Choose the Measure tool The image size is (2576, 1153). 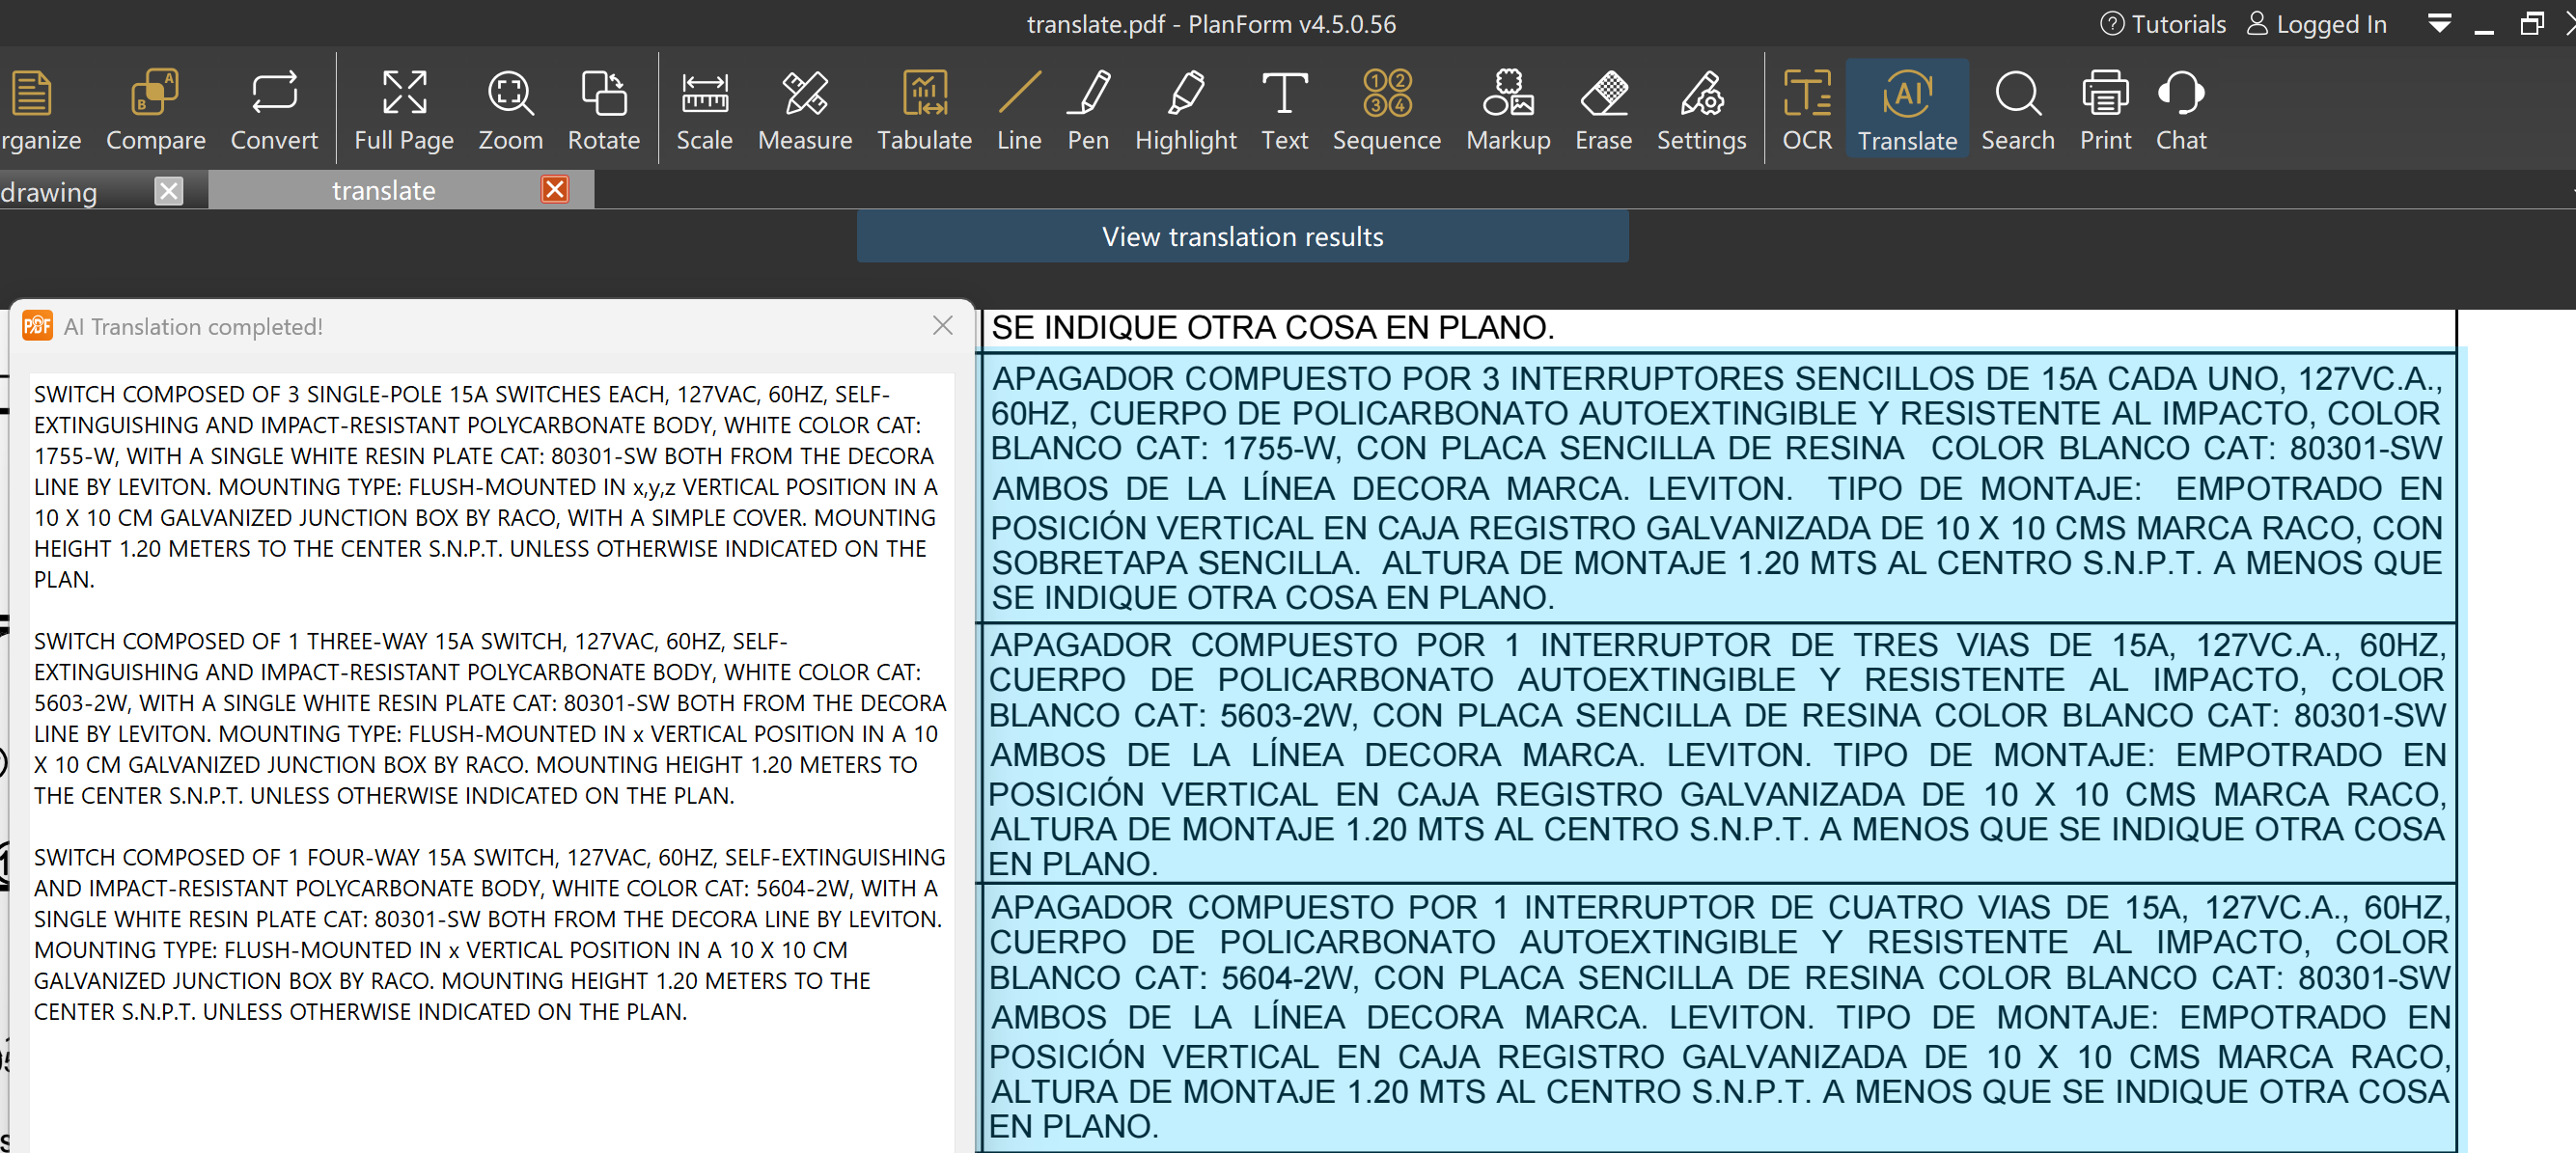click(804, 109)
